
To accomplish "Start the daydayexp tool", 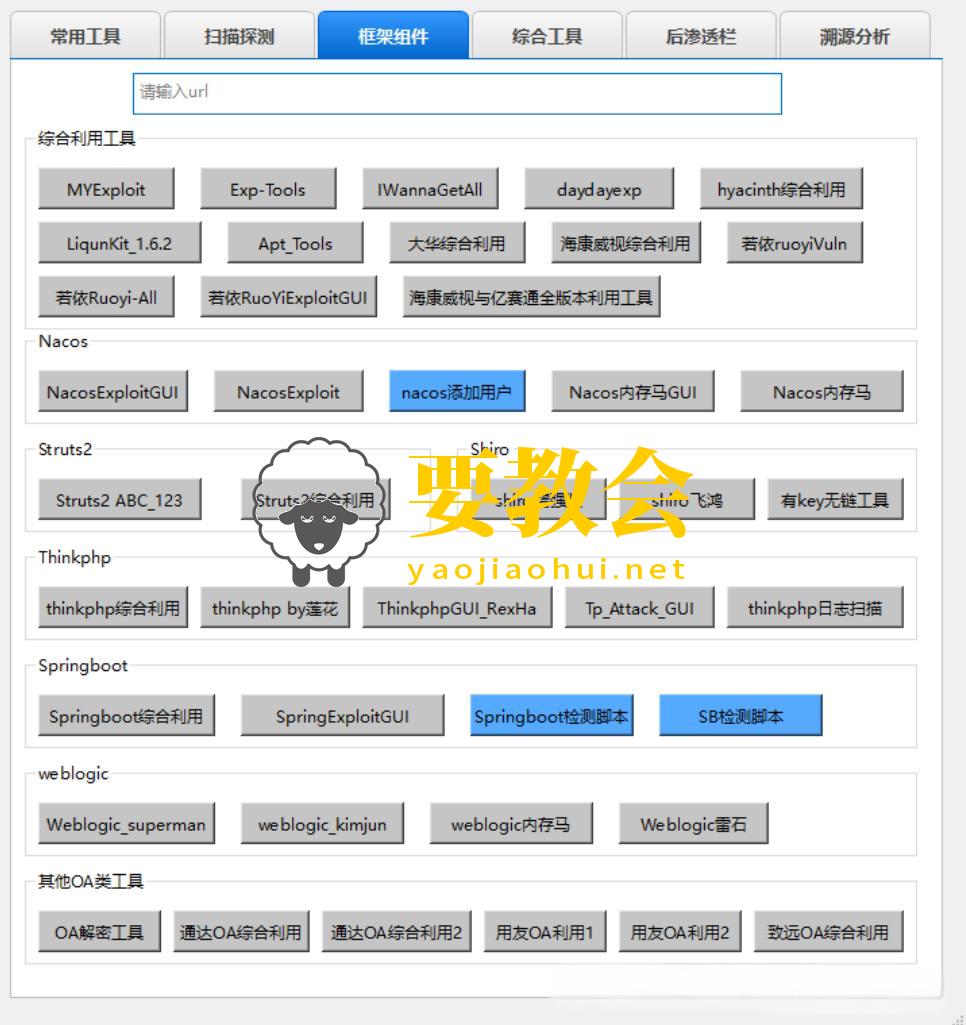I will 599,189.
